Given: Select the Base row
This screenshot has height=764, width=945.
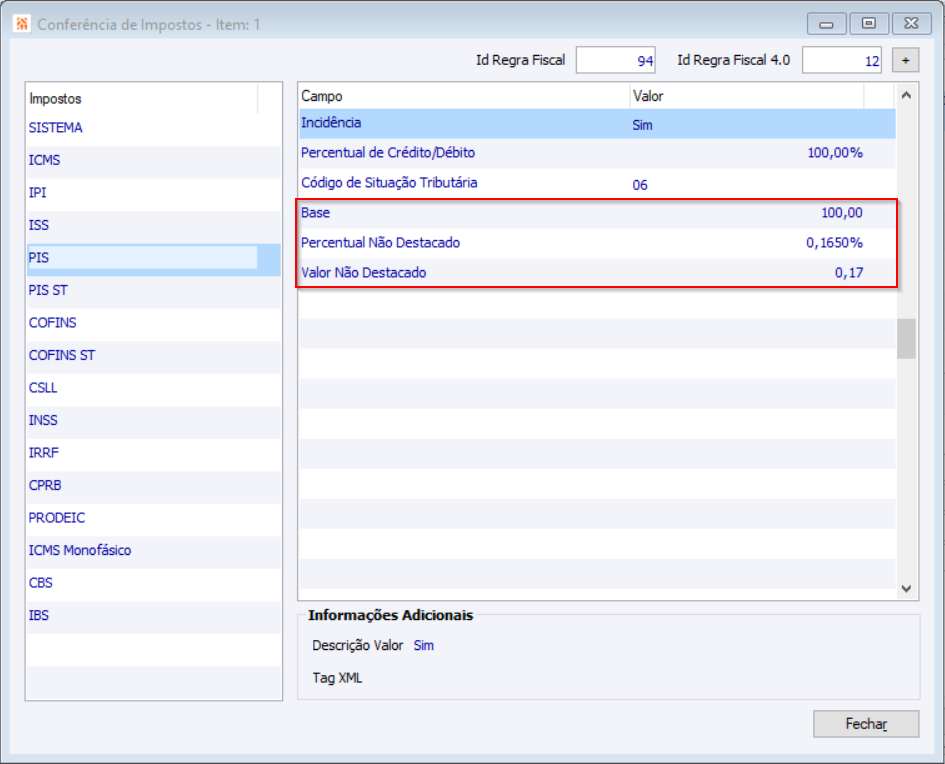Looking at the screenshot, I should pyautogui.click(x=597, y=213).
